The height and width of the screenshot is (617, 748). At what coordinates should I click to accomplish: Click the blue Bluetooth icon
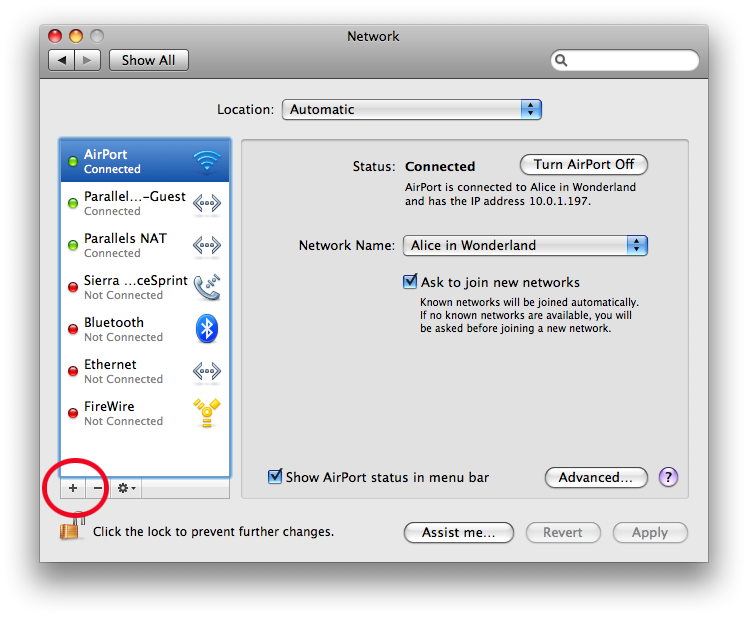click(207, 329)
